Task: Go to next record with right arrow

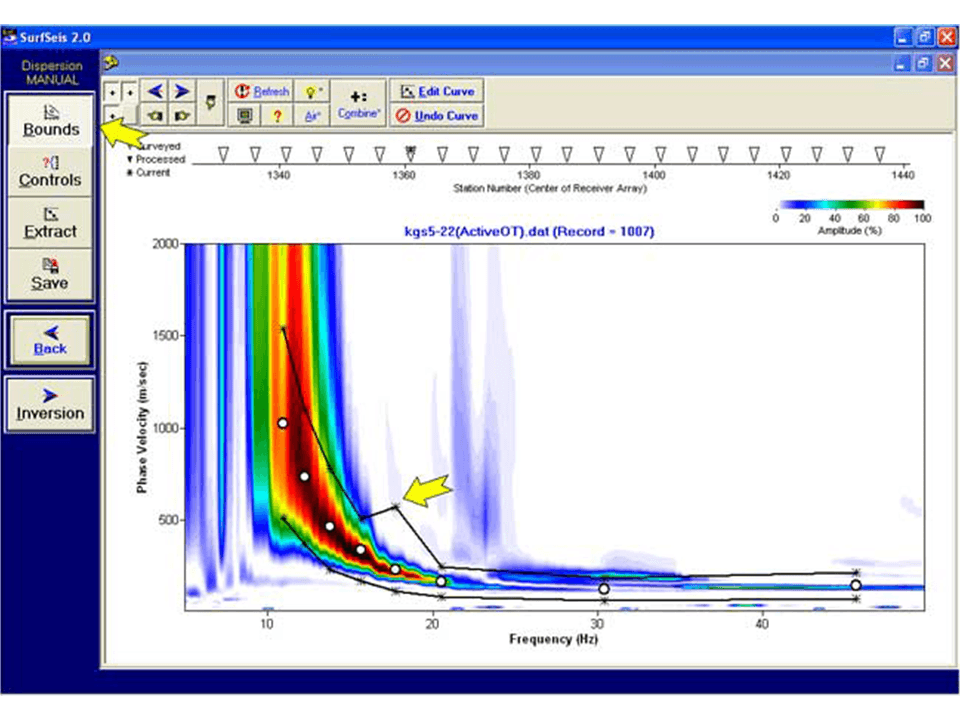Action: click(x=182, y=91)
